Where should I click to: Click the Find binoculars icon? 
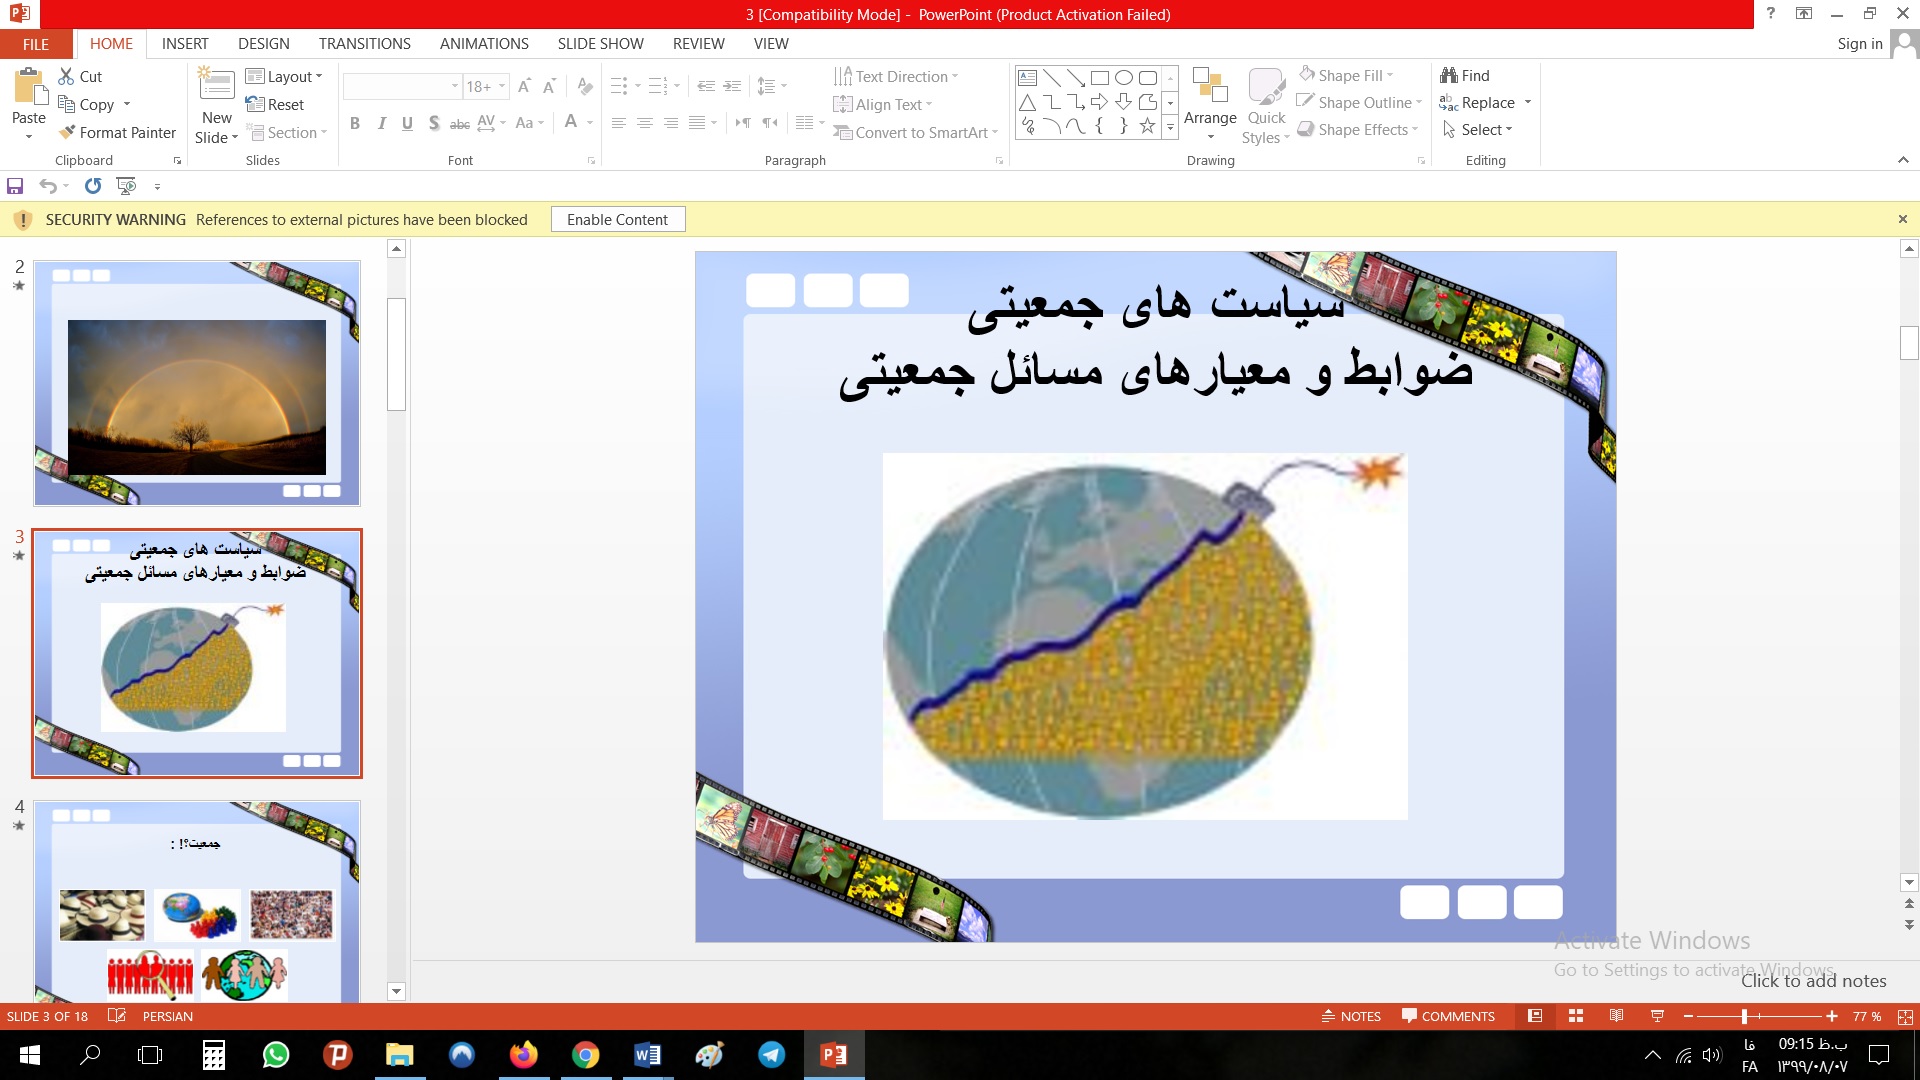tap(1448, 75)
